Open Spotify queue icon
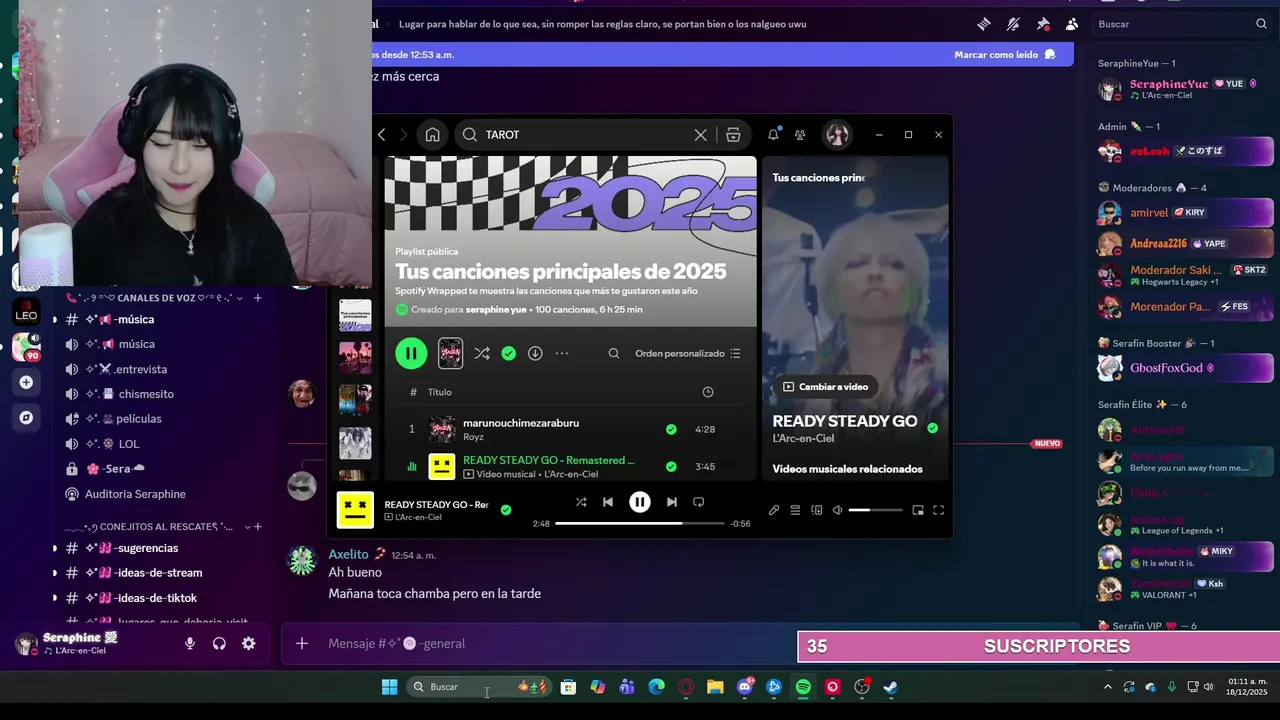Viewport: 1280px width, 720px height. tap(795, 510)
